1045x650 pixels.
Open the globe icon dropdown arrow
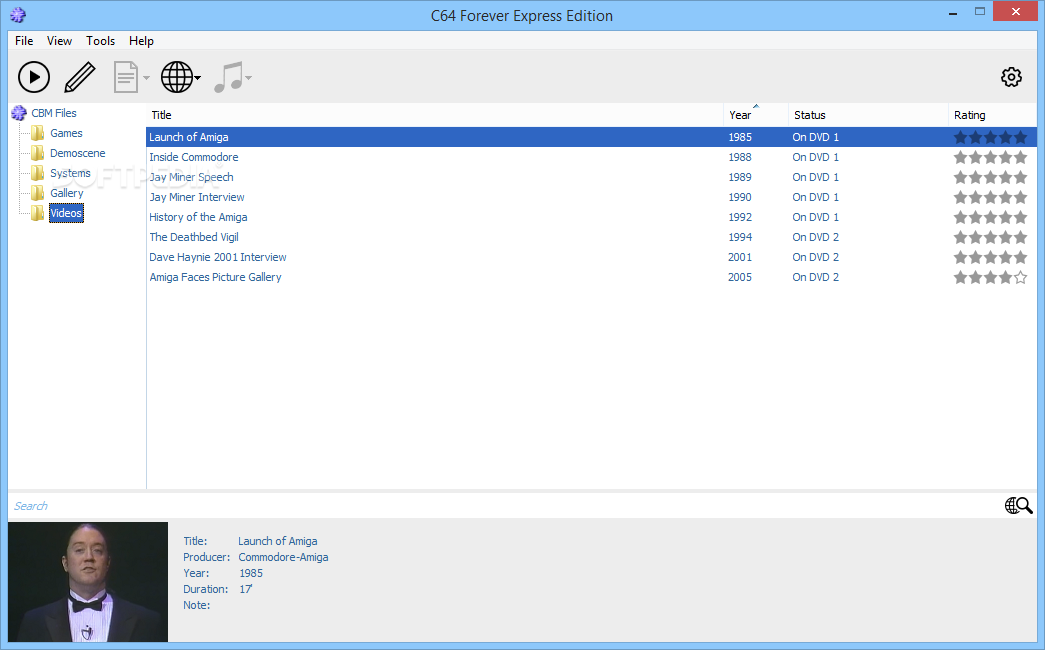(198, 78)
